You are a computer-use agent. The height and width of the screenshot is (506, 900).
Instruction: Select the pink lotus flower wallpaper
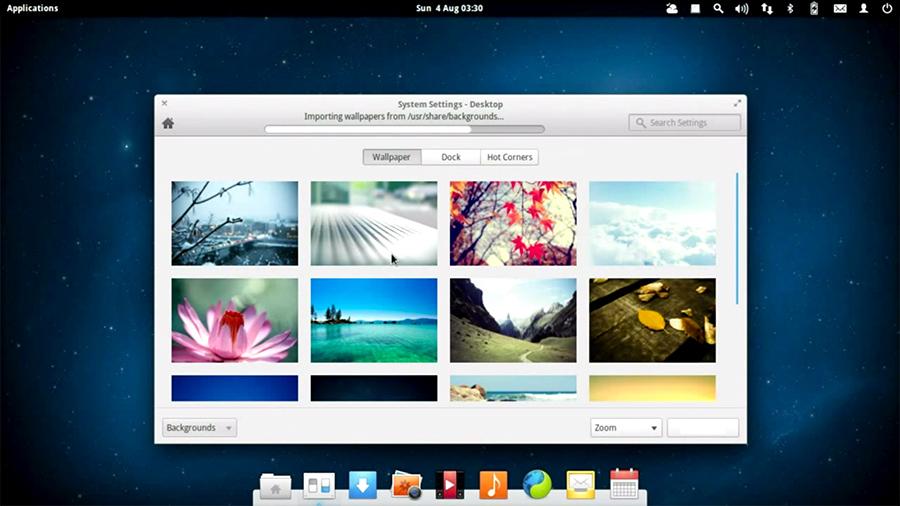(x=234, y=320)
